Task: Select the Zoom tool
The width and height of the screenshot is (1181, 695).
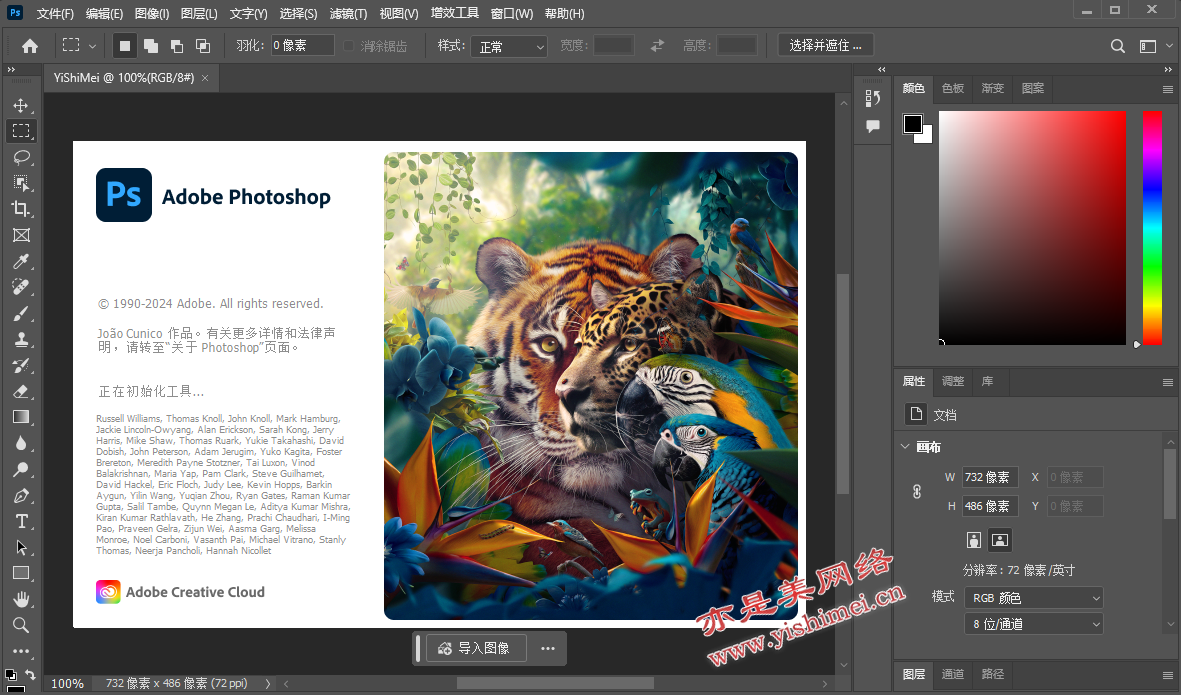Action: point(21,625)
